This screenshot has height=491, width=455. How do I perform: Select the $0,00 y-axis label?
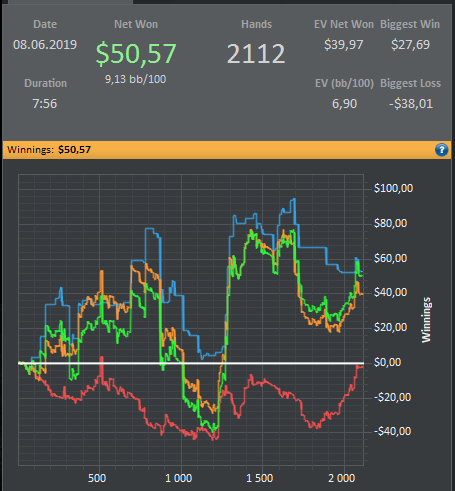[x=387, y=362]
